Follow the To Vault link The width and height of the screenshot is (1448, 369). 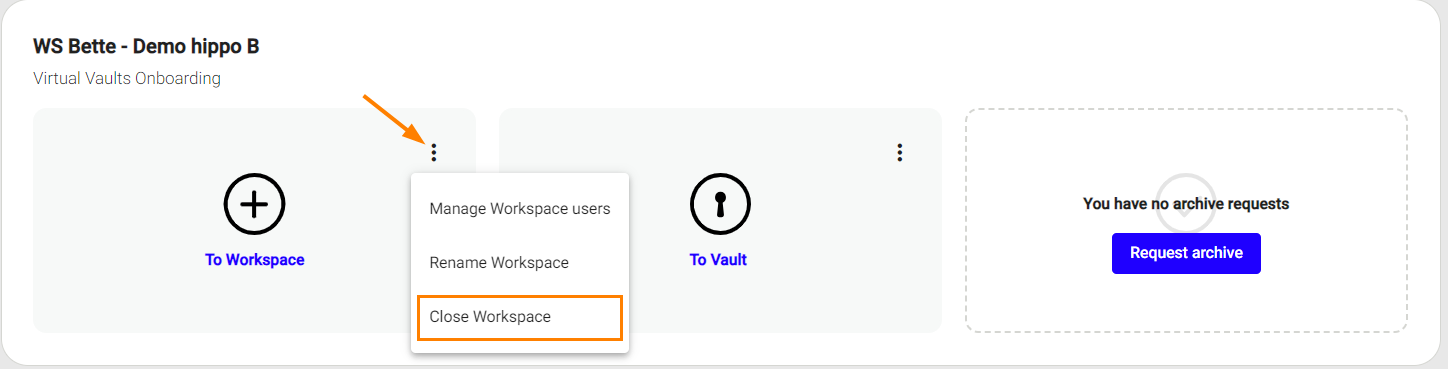(x=718, y=260)
